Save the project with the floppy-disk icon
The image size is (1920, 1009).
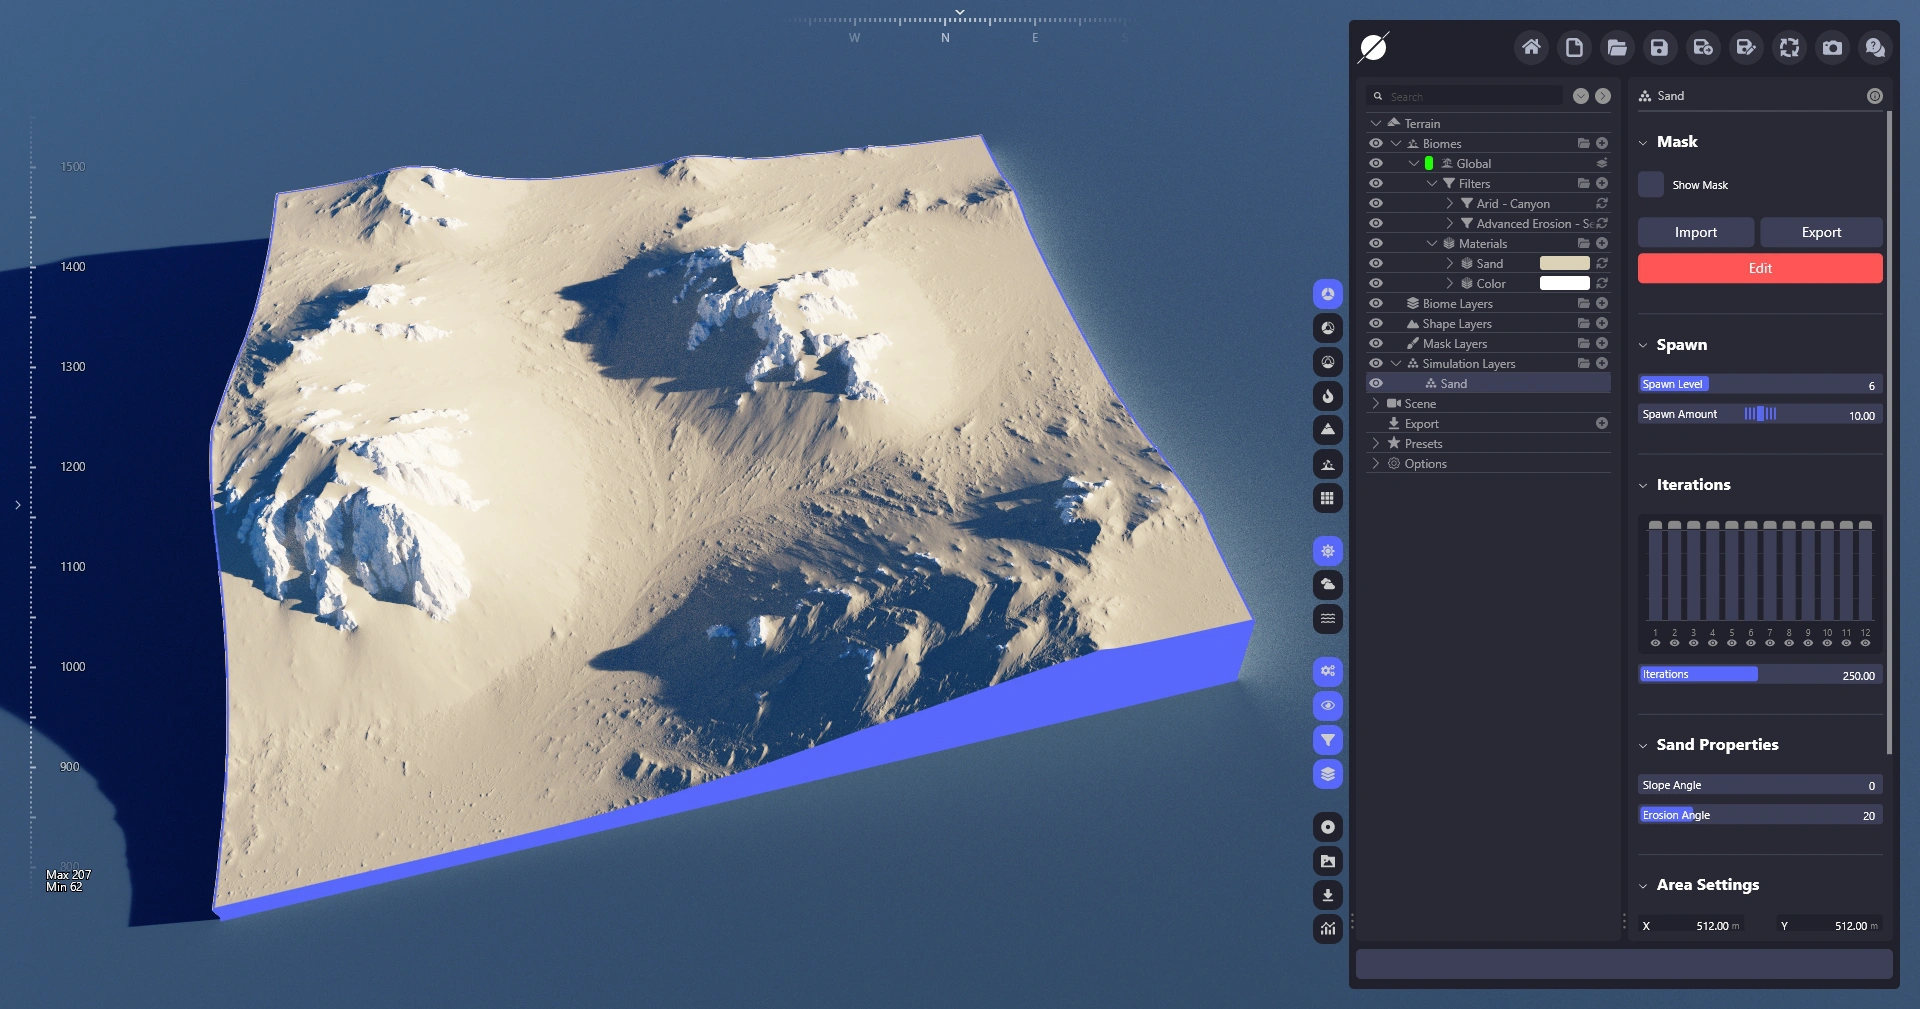click(1659, 47)
